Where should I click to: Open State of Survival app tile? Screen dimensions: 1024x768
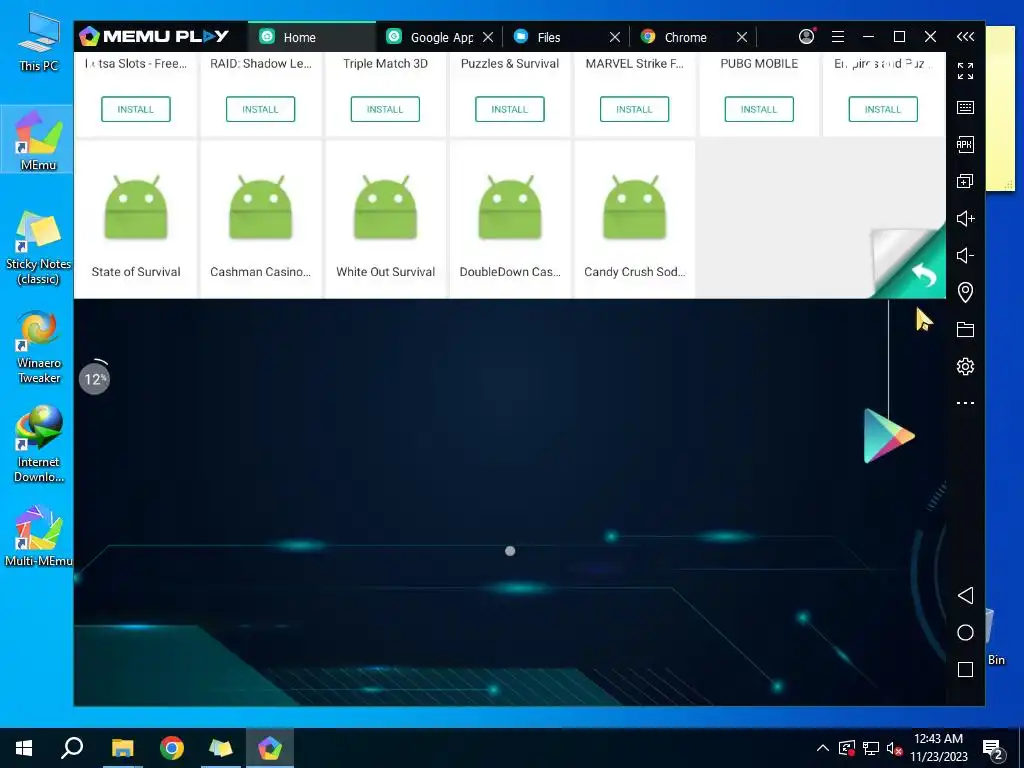point(136,220)
